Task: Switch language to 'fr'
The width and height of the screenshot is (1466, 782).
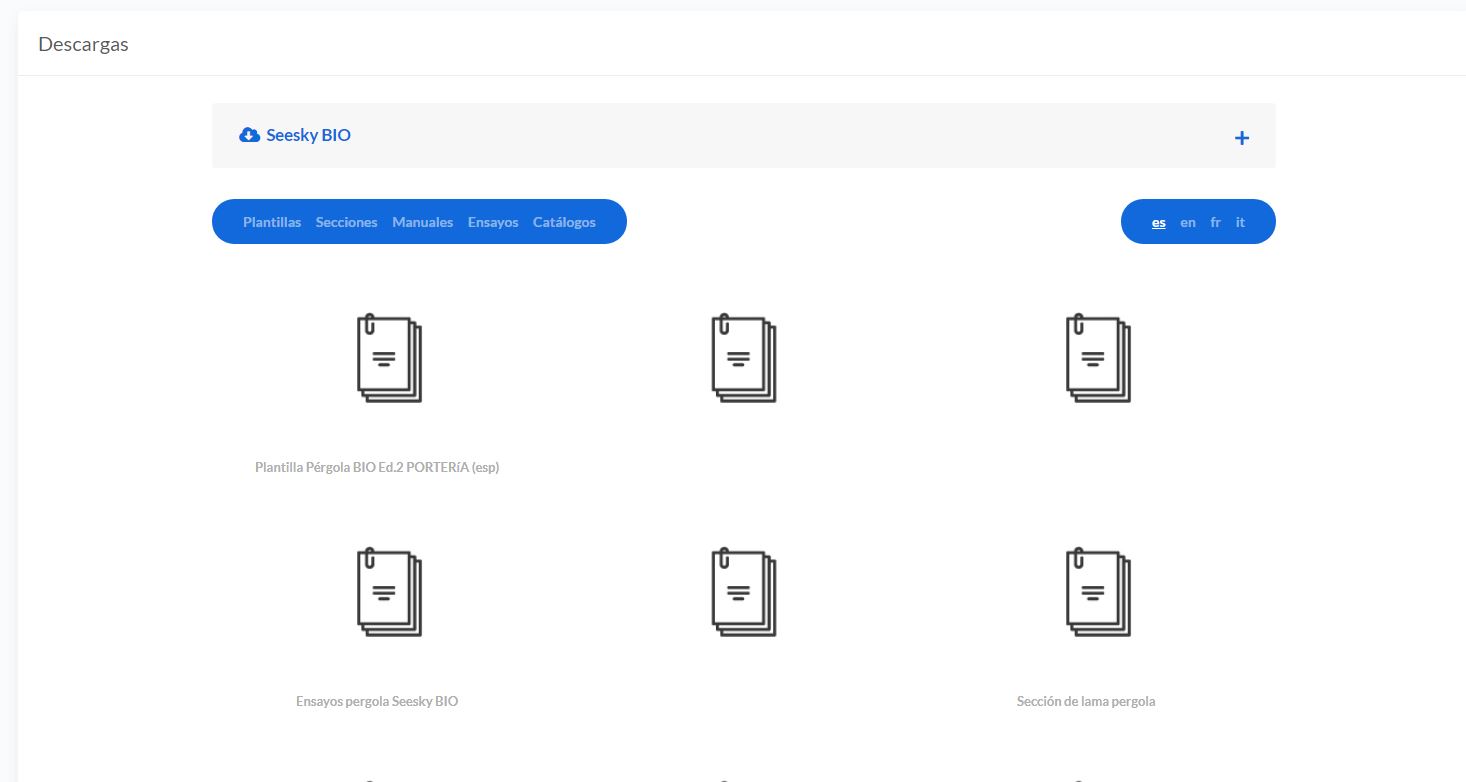Action: pyautogui.click(x=1216, y=222)
